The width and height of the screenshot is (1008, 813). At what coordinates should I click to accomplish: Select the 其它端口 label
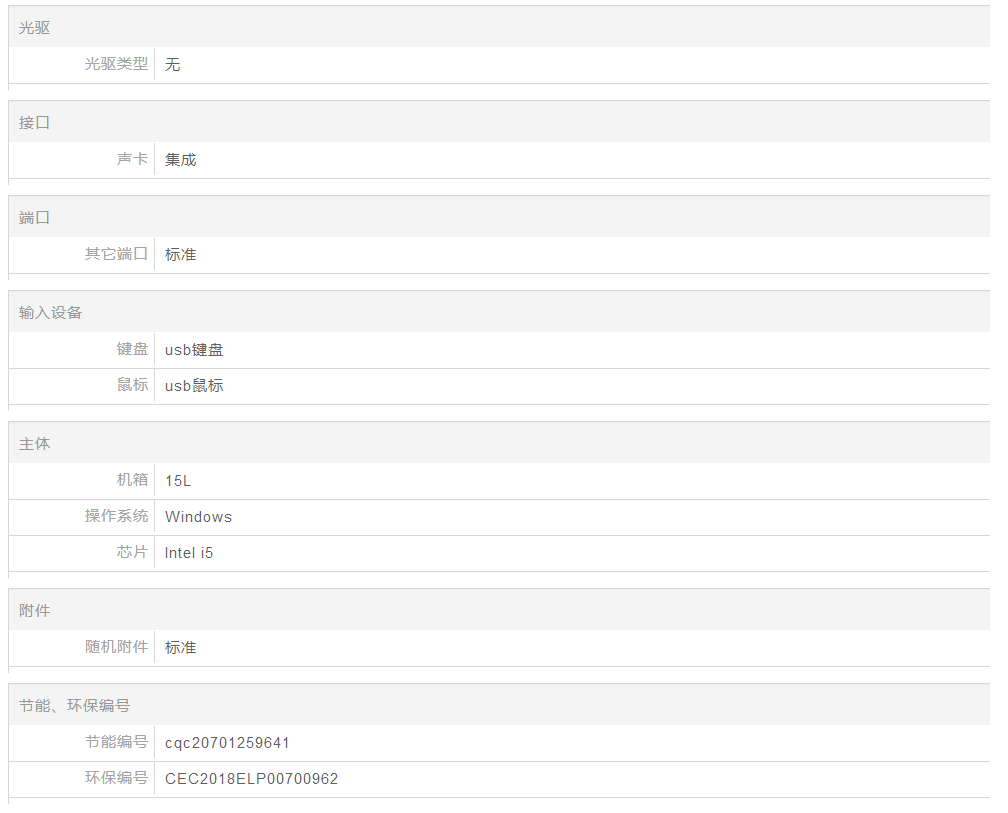[116, 254]
